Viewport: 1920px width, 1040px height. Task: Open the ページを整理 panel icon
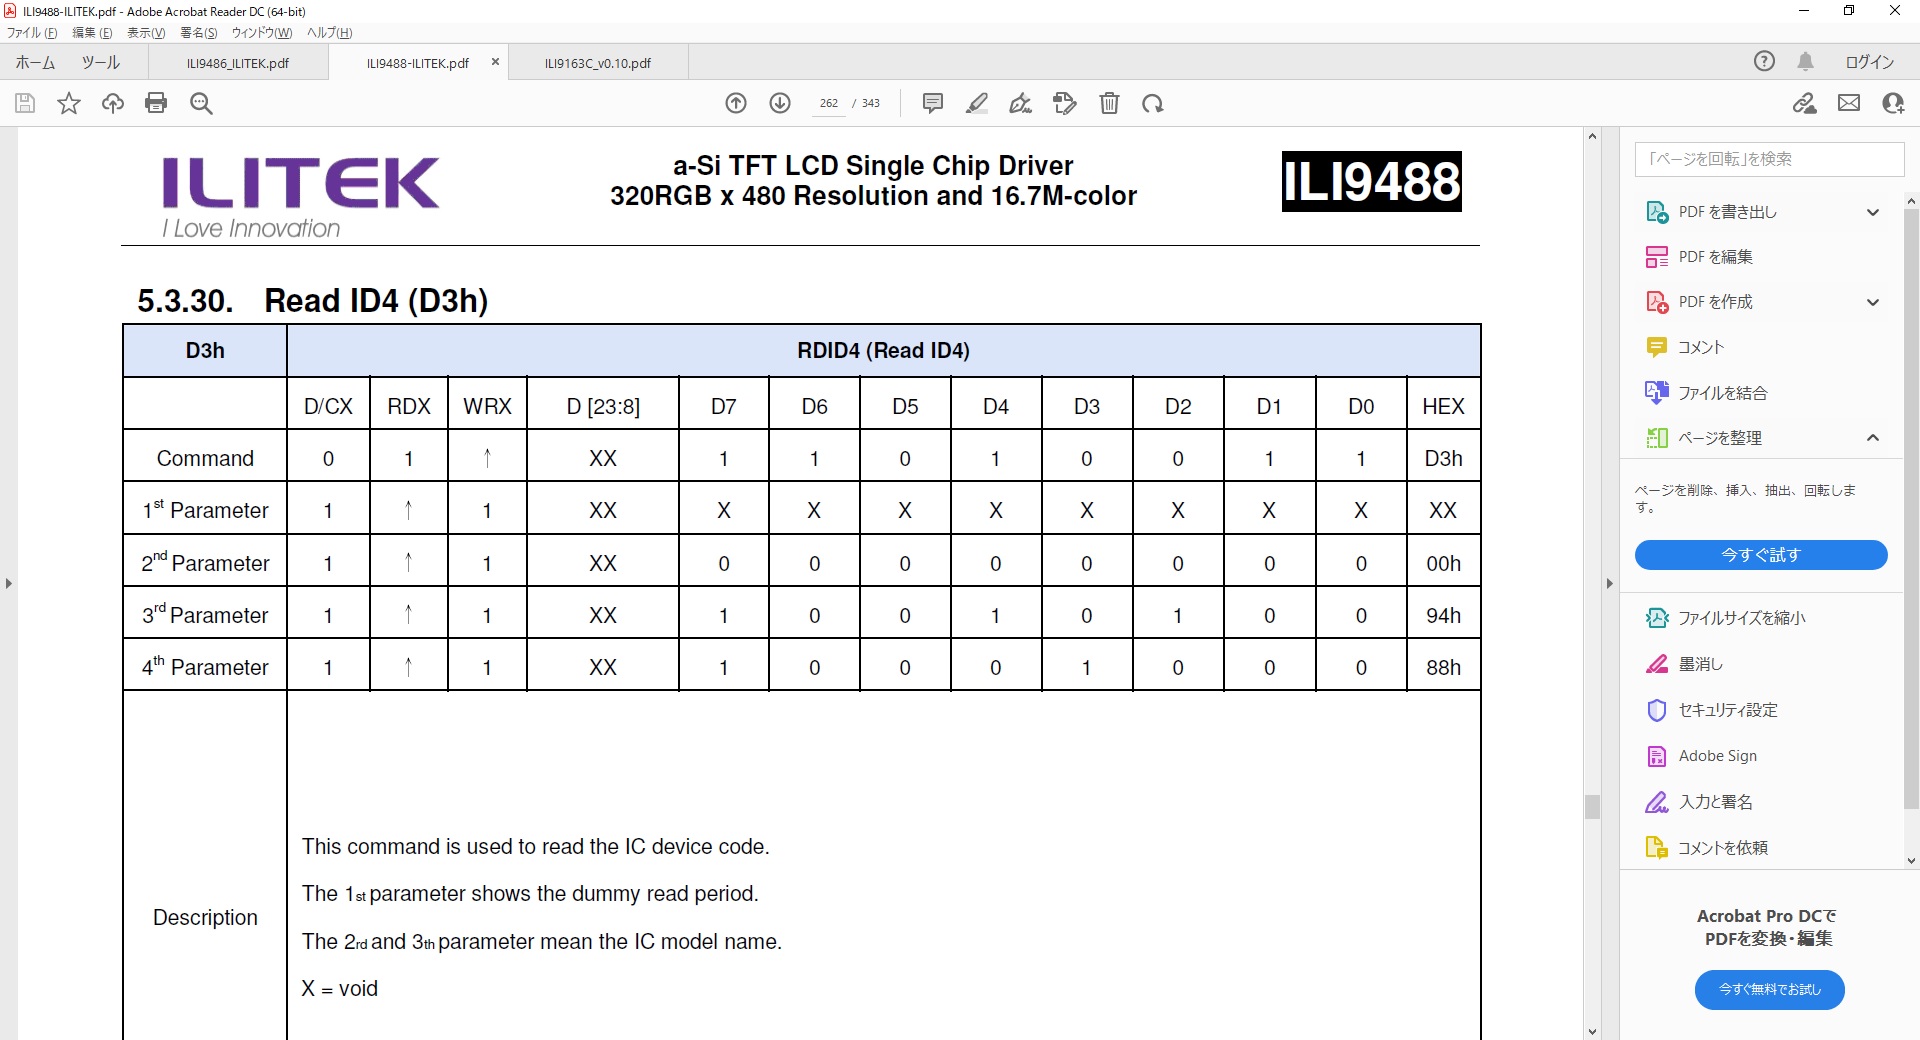coord(1657,437)
